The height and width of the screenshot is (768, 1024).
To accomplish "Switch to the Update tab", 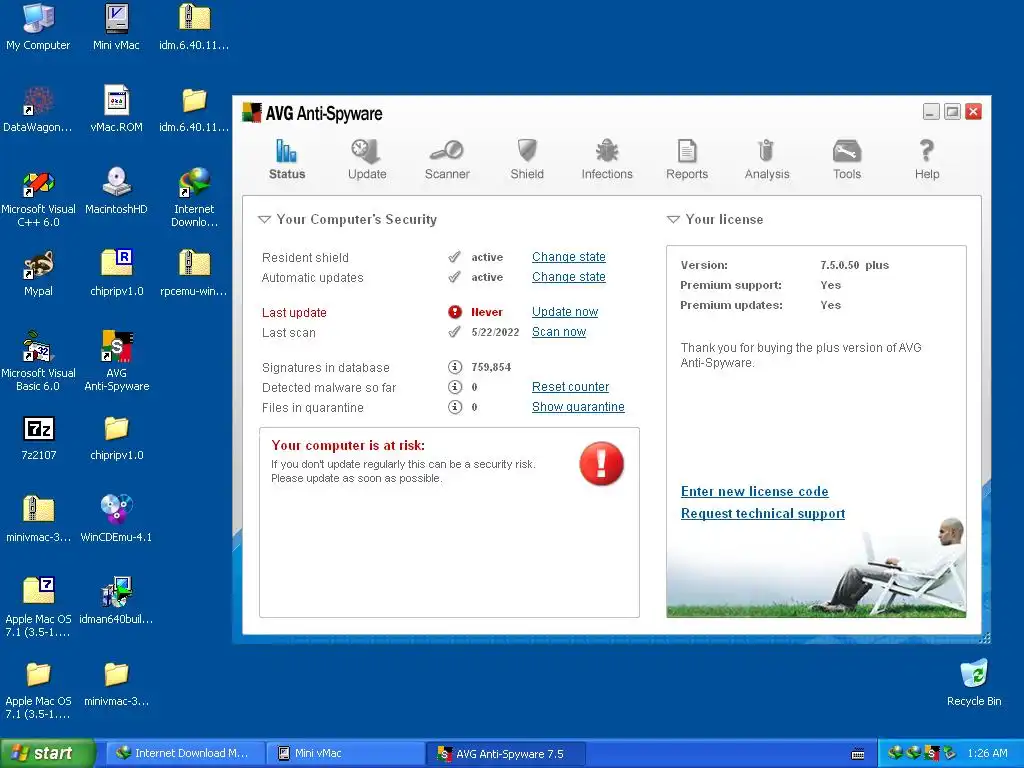I will [367, 159].
